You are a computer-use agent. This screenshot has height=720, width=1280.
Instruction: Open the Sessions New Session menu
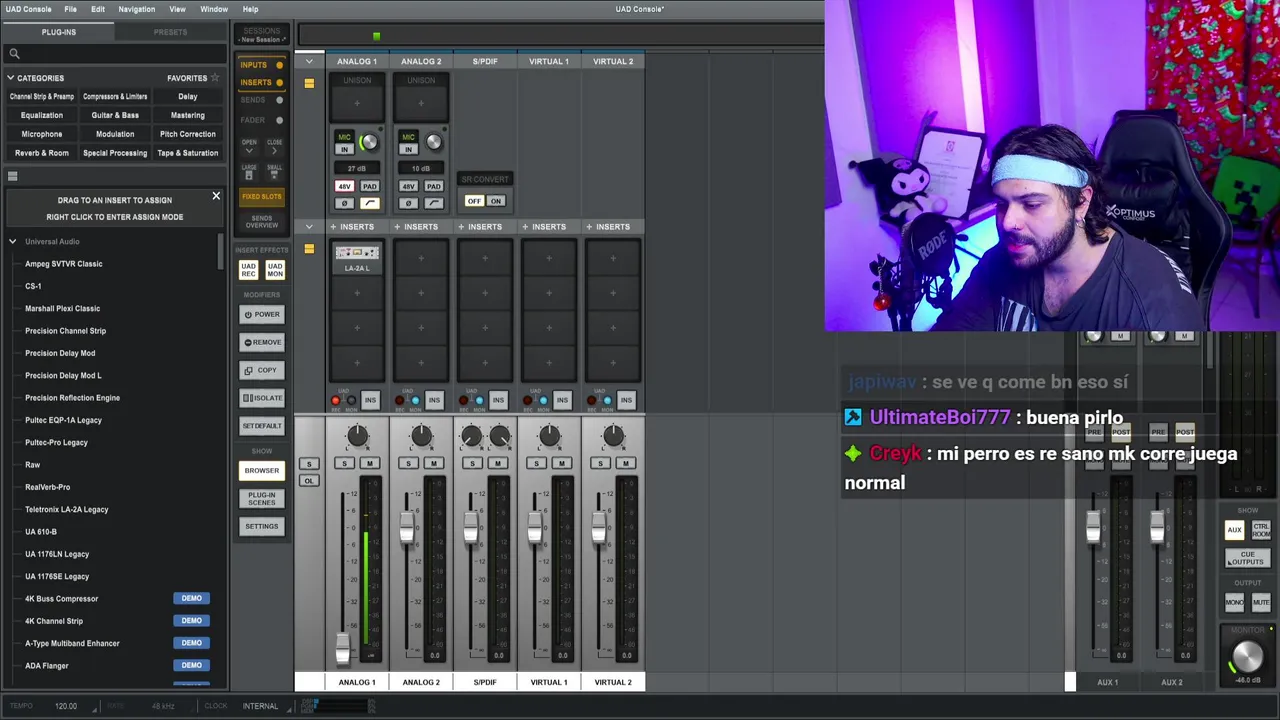tap(262, 35)
